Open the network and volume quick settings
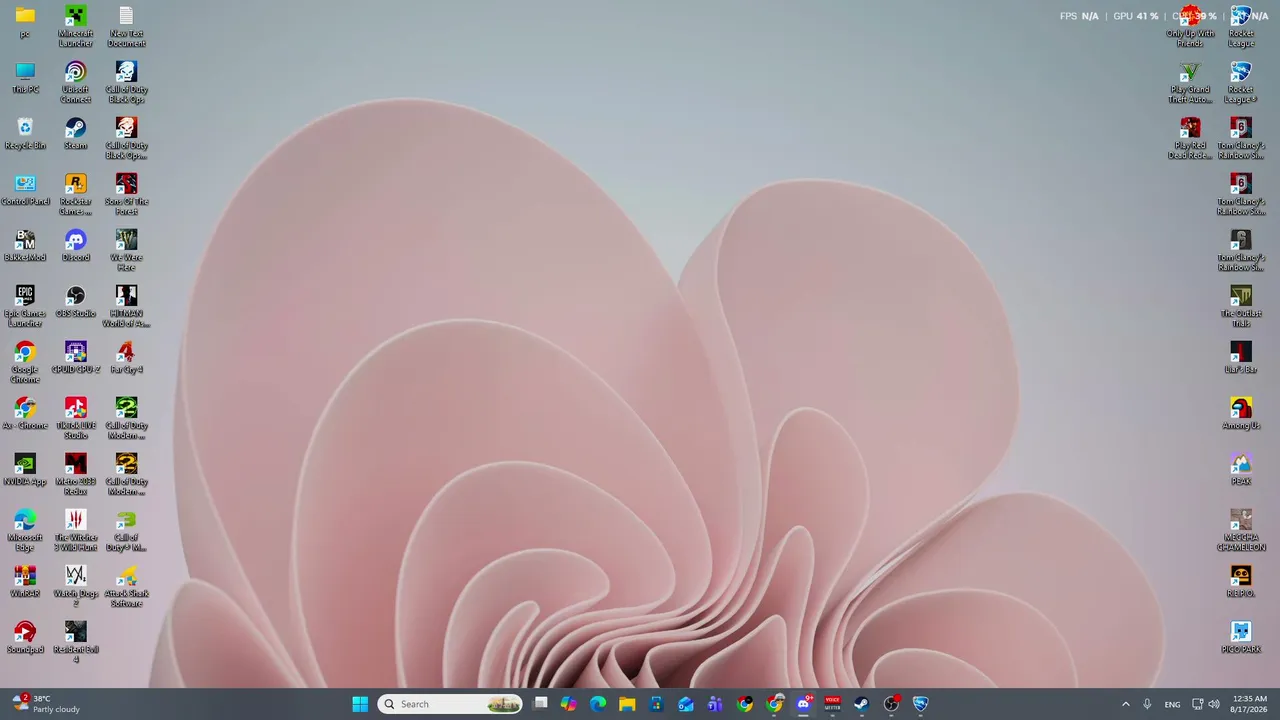Viewport: 1280px width, 720px height. point(1206,704)
